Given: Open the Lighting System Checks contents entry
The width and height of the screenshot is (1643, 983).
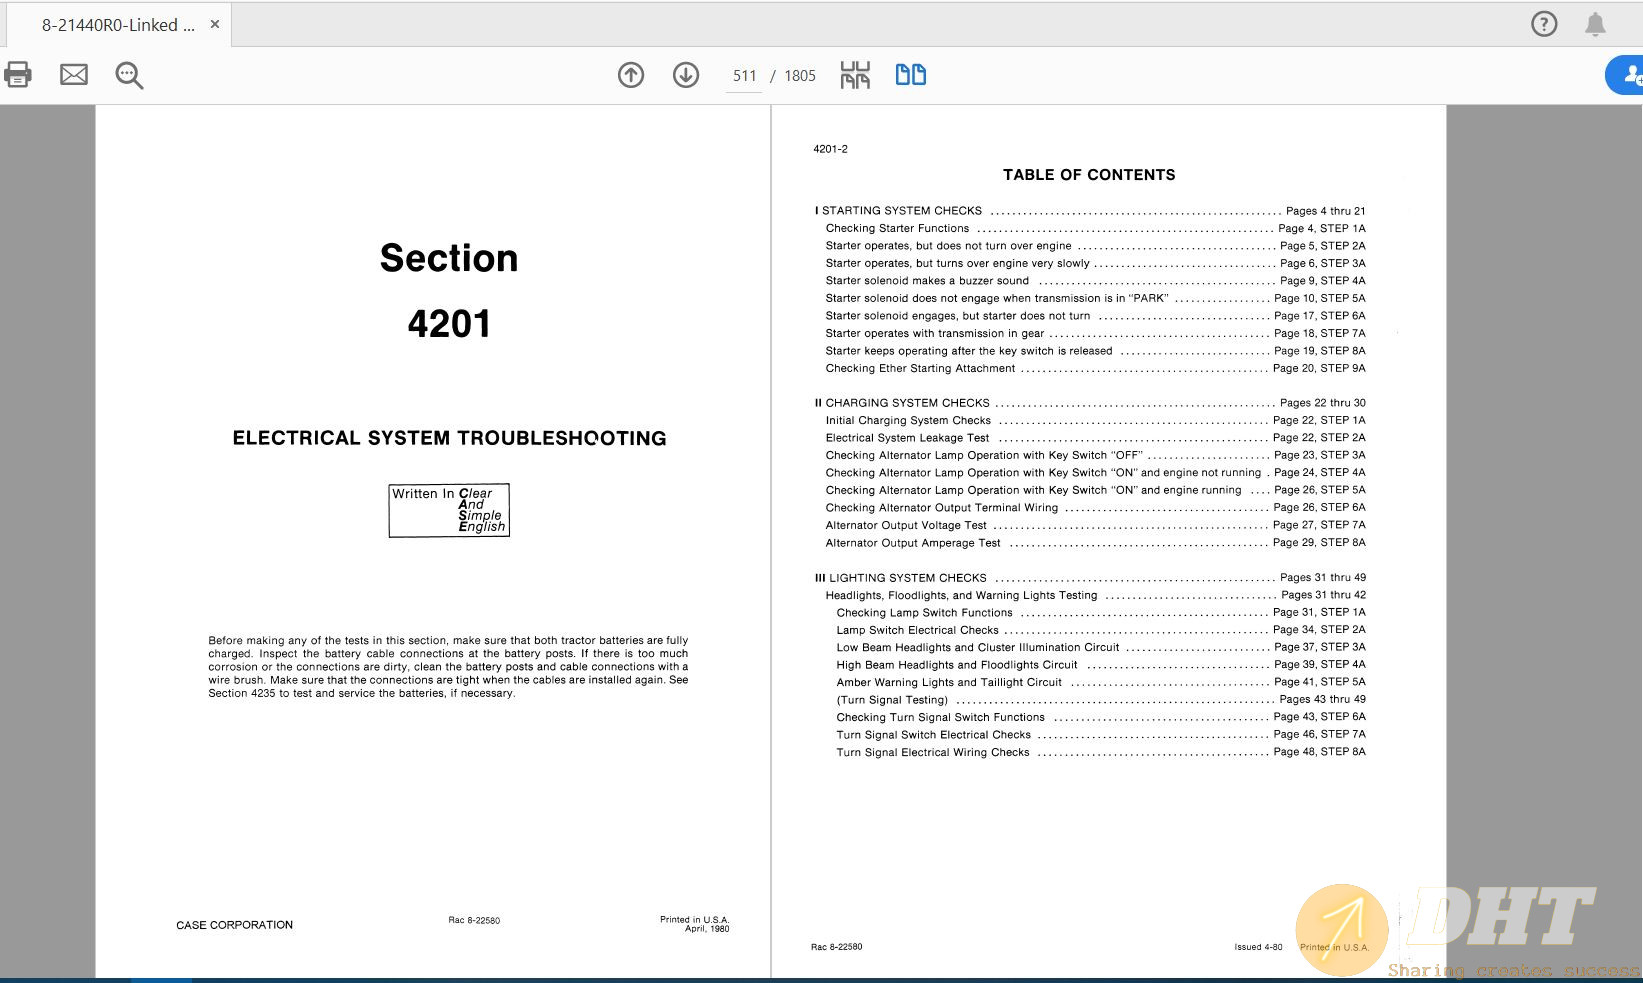Looking at the screenshot, I should [x=907, y=578].
